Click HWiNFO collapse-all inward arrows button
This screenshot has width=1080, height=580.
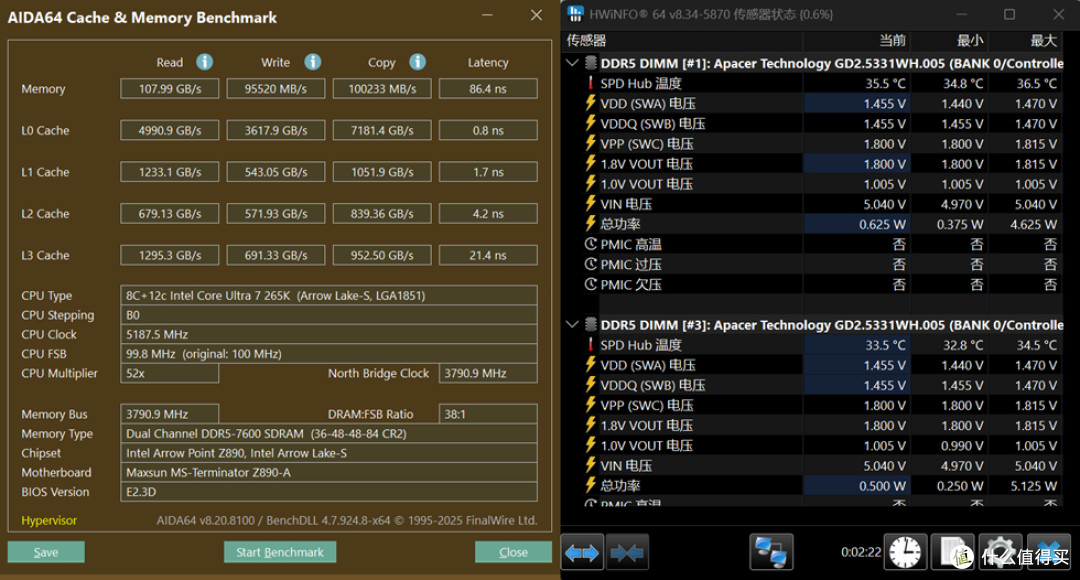pos(627,552)
